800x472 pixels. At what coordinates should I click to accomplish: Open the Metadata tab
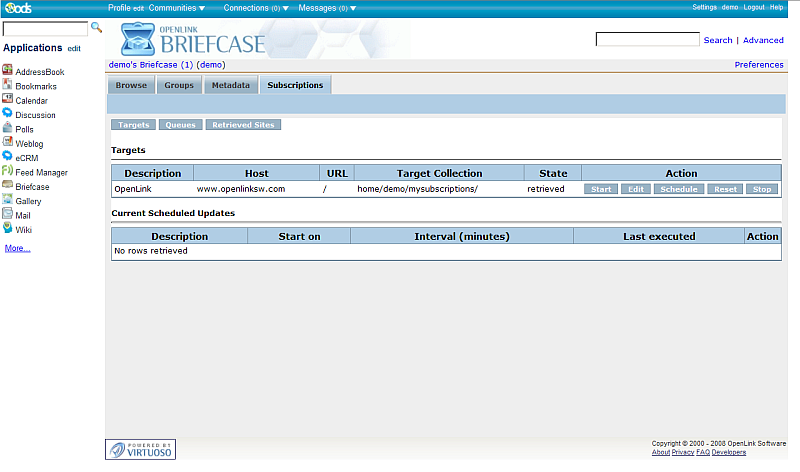coord(231,86)
